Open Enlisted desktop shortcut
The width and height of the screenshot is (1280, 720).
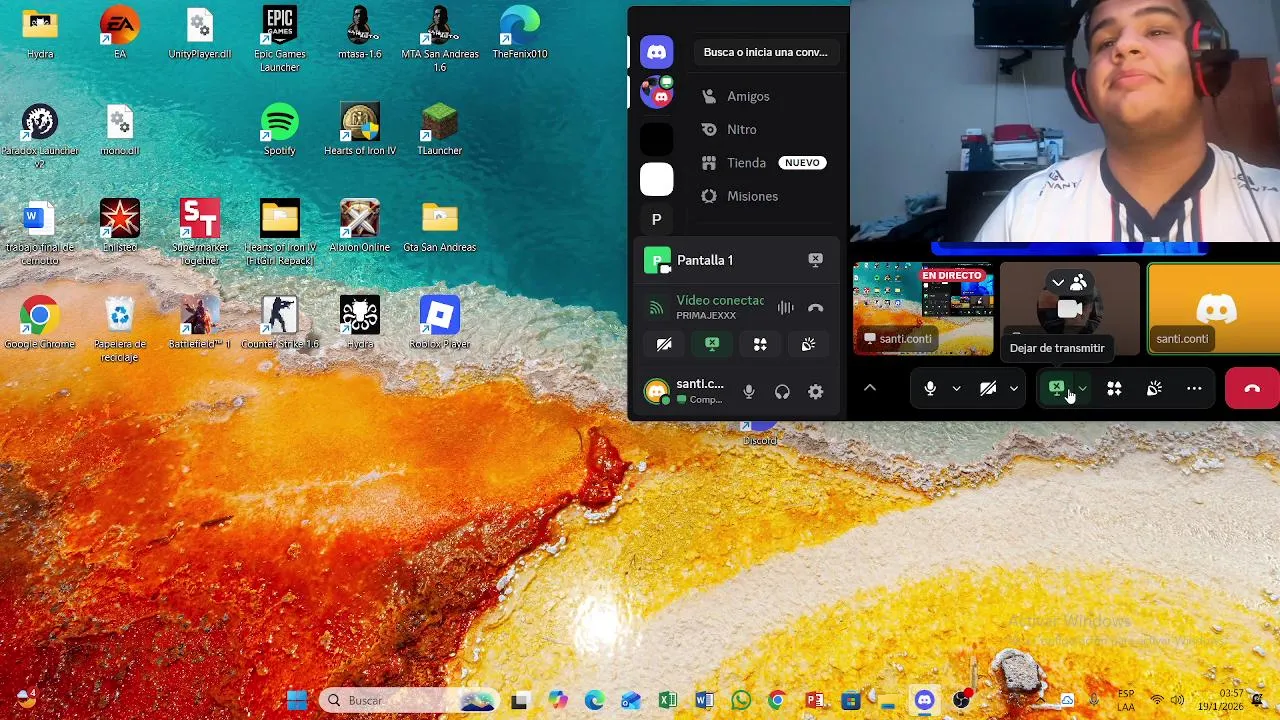pyautogui.click(x=120, y=226)
